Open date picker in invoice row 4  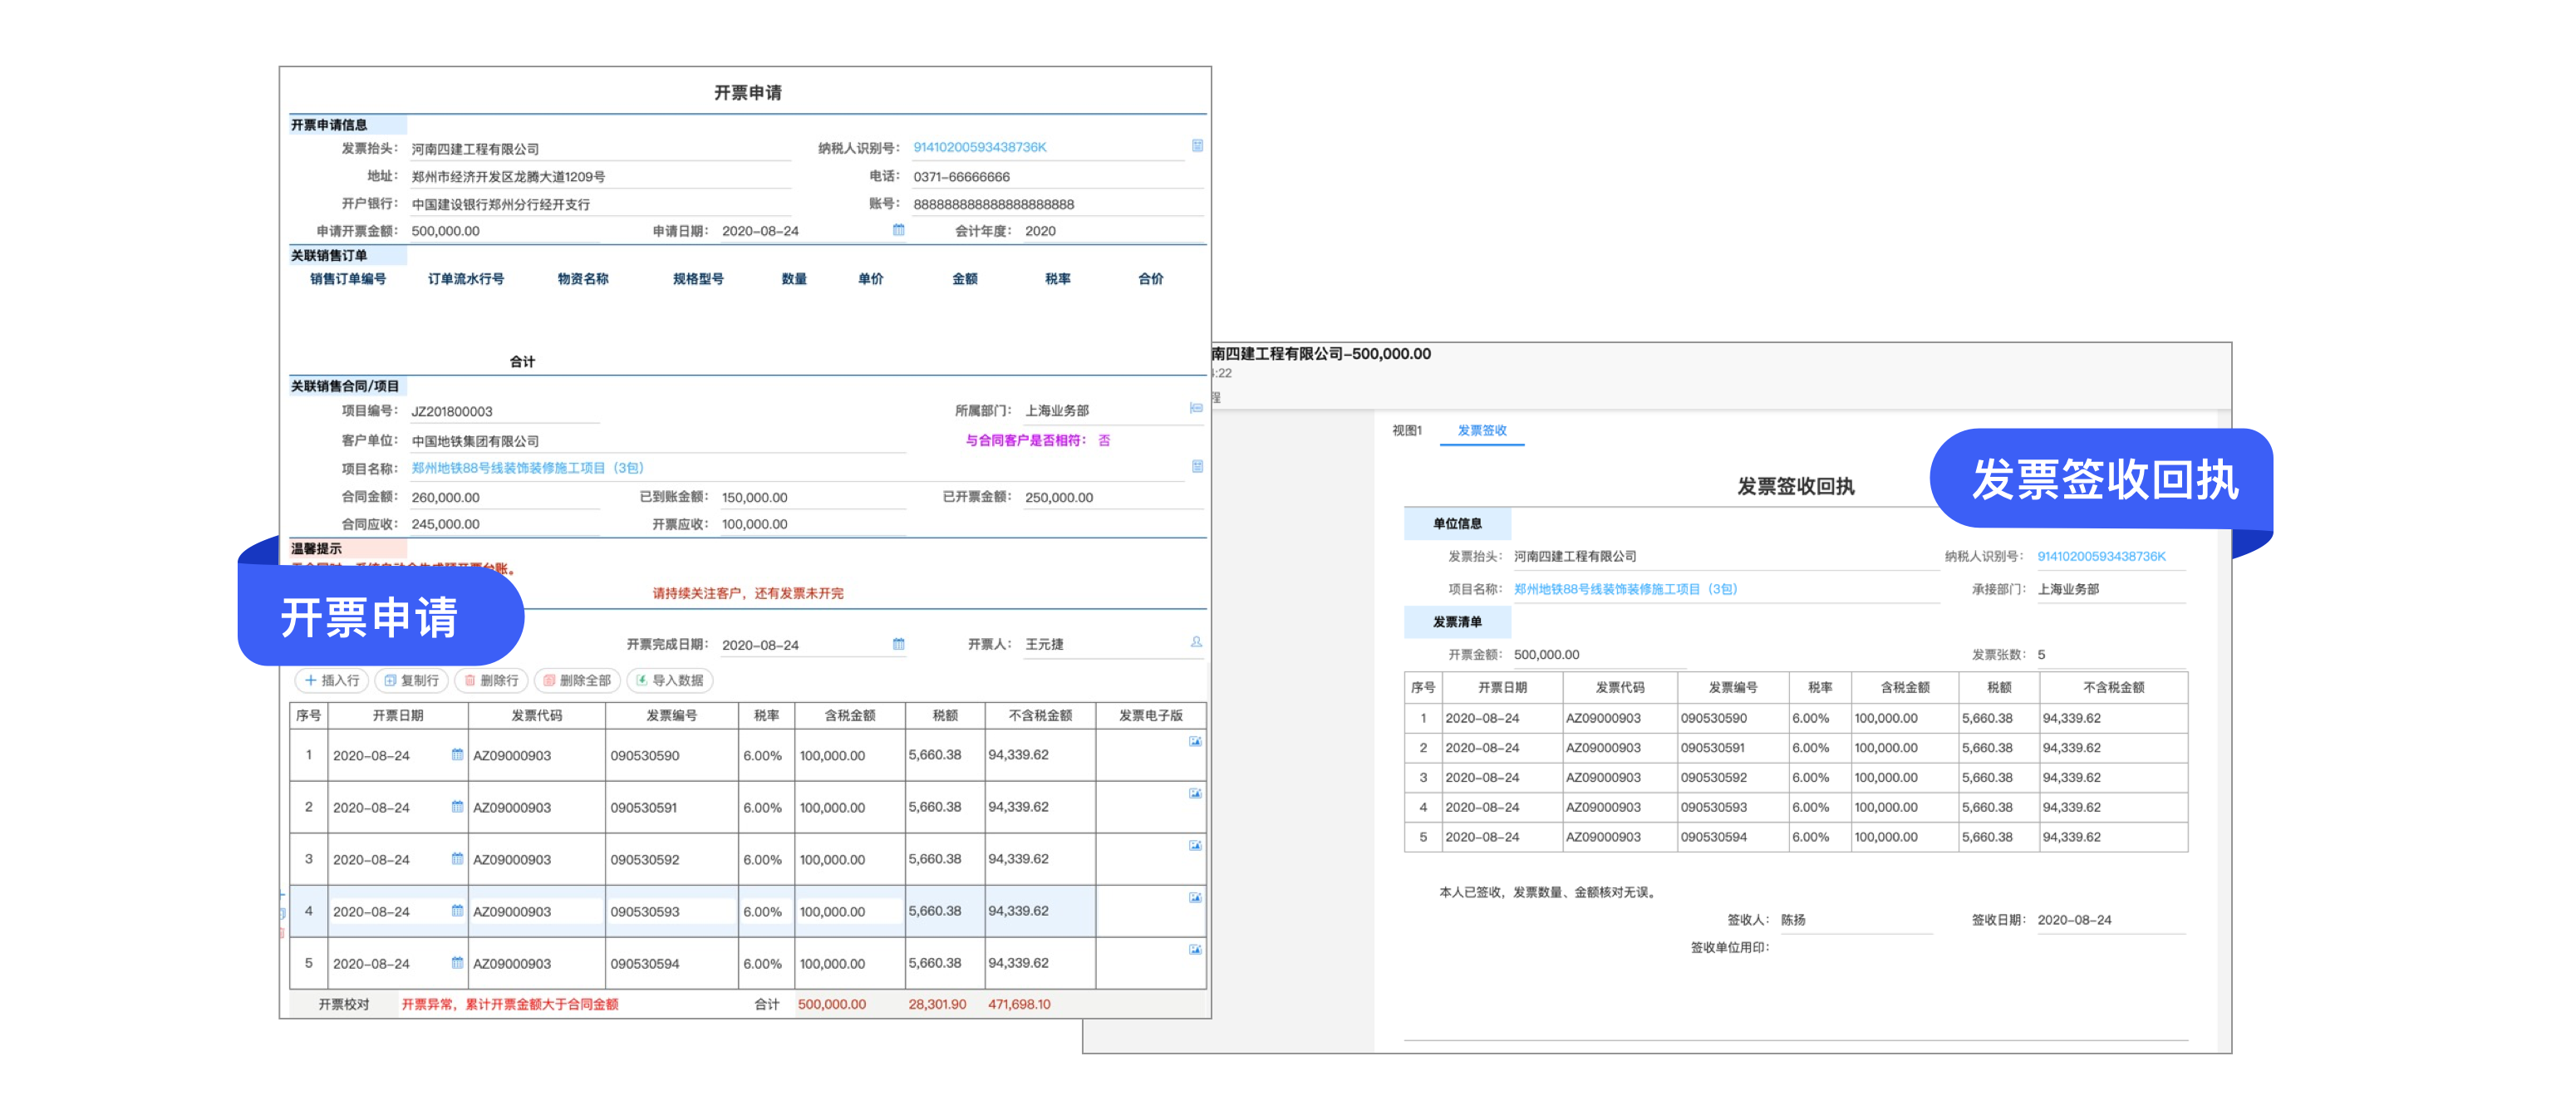pos(457,910)
